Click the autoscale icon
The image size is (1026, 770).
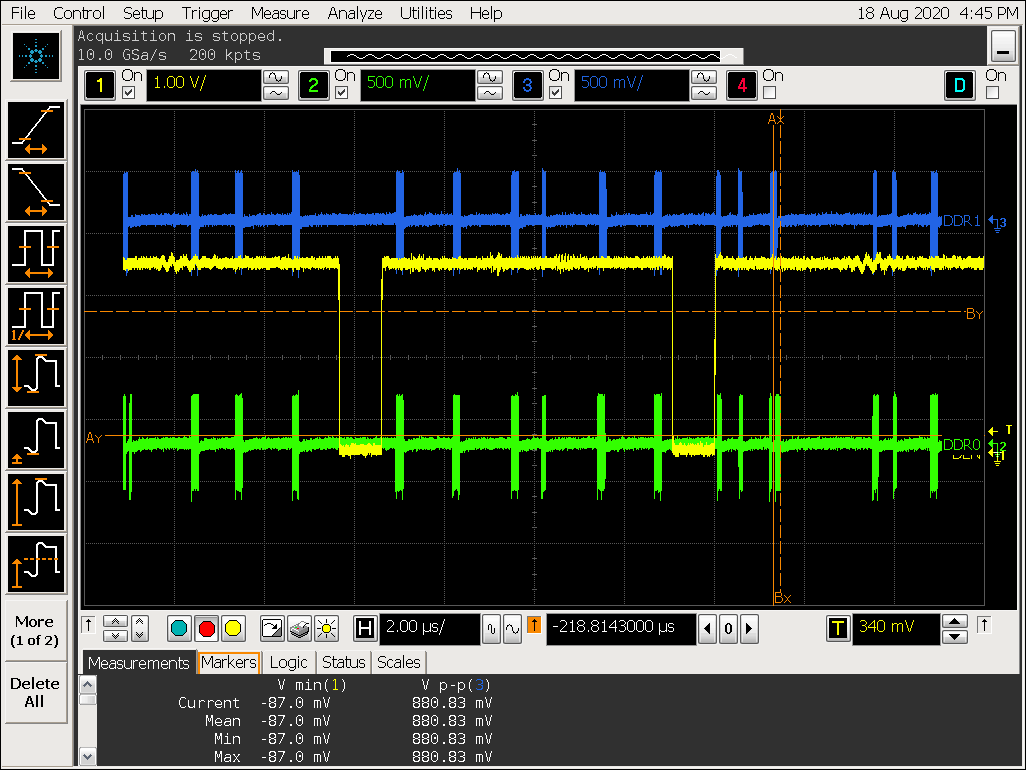click(x=272, y=629)
